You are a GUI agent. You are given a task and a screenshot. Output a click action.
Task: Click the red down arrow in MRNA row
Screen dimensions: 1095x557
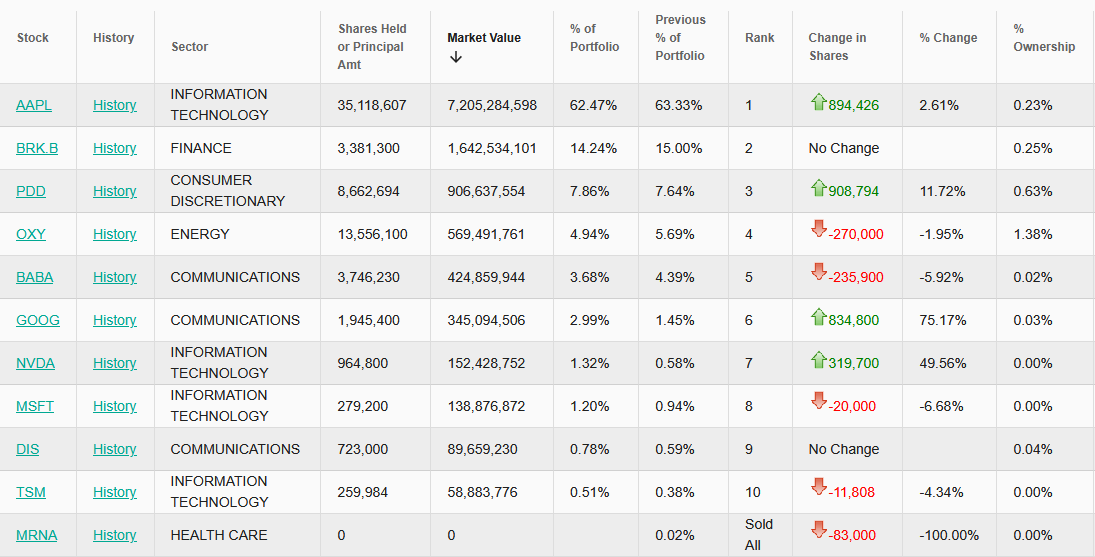pos(818,531)
